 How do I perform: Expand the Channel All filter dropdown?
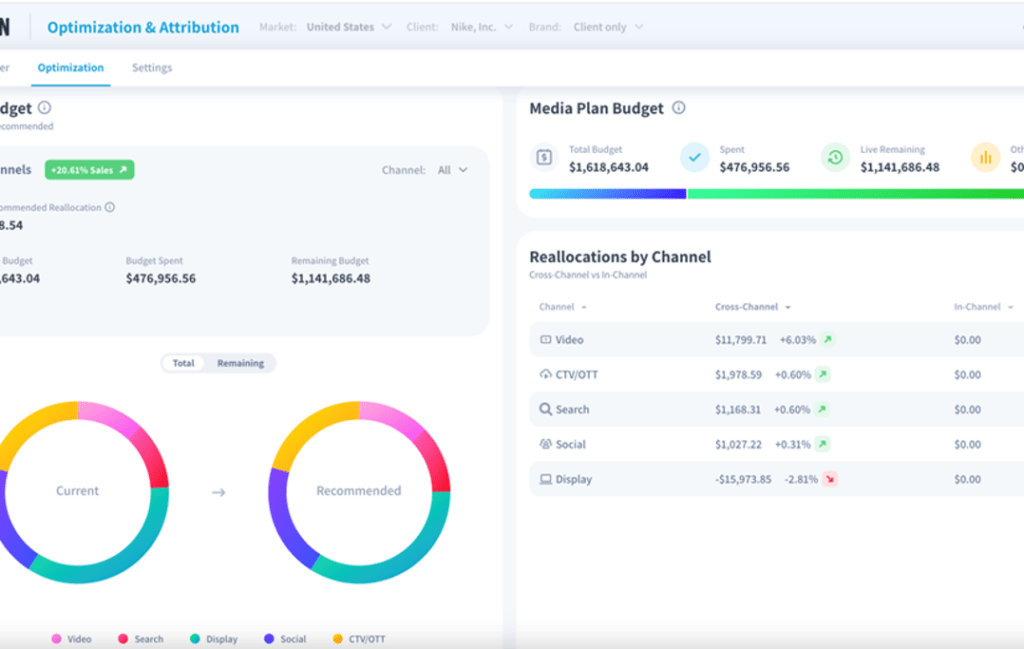[x=453, y=170]
